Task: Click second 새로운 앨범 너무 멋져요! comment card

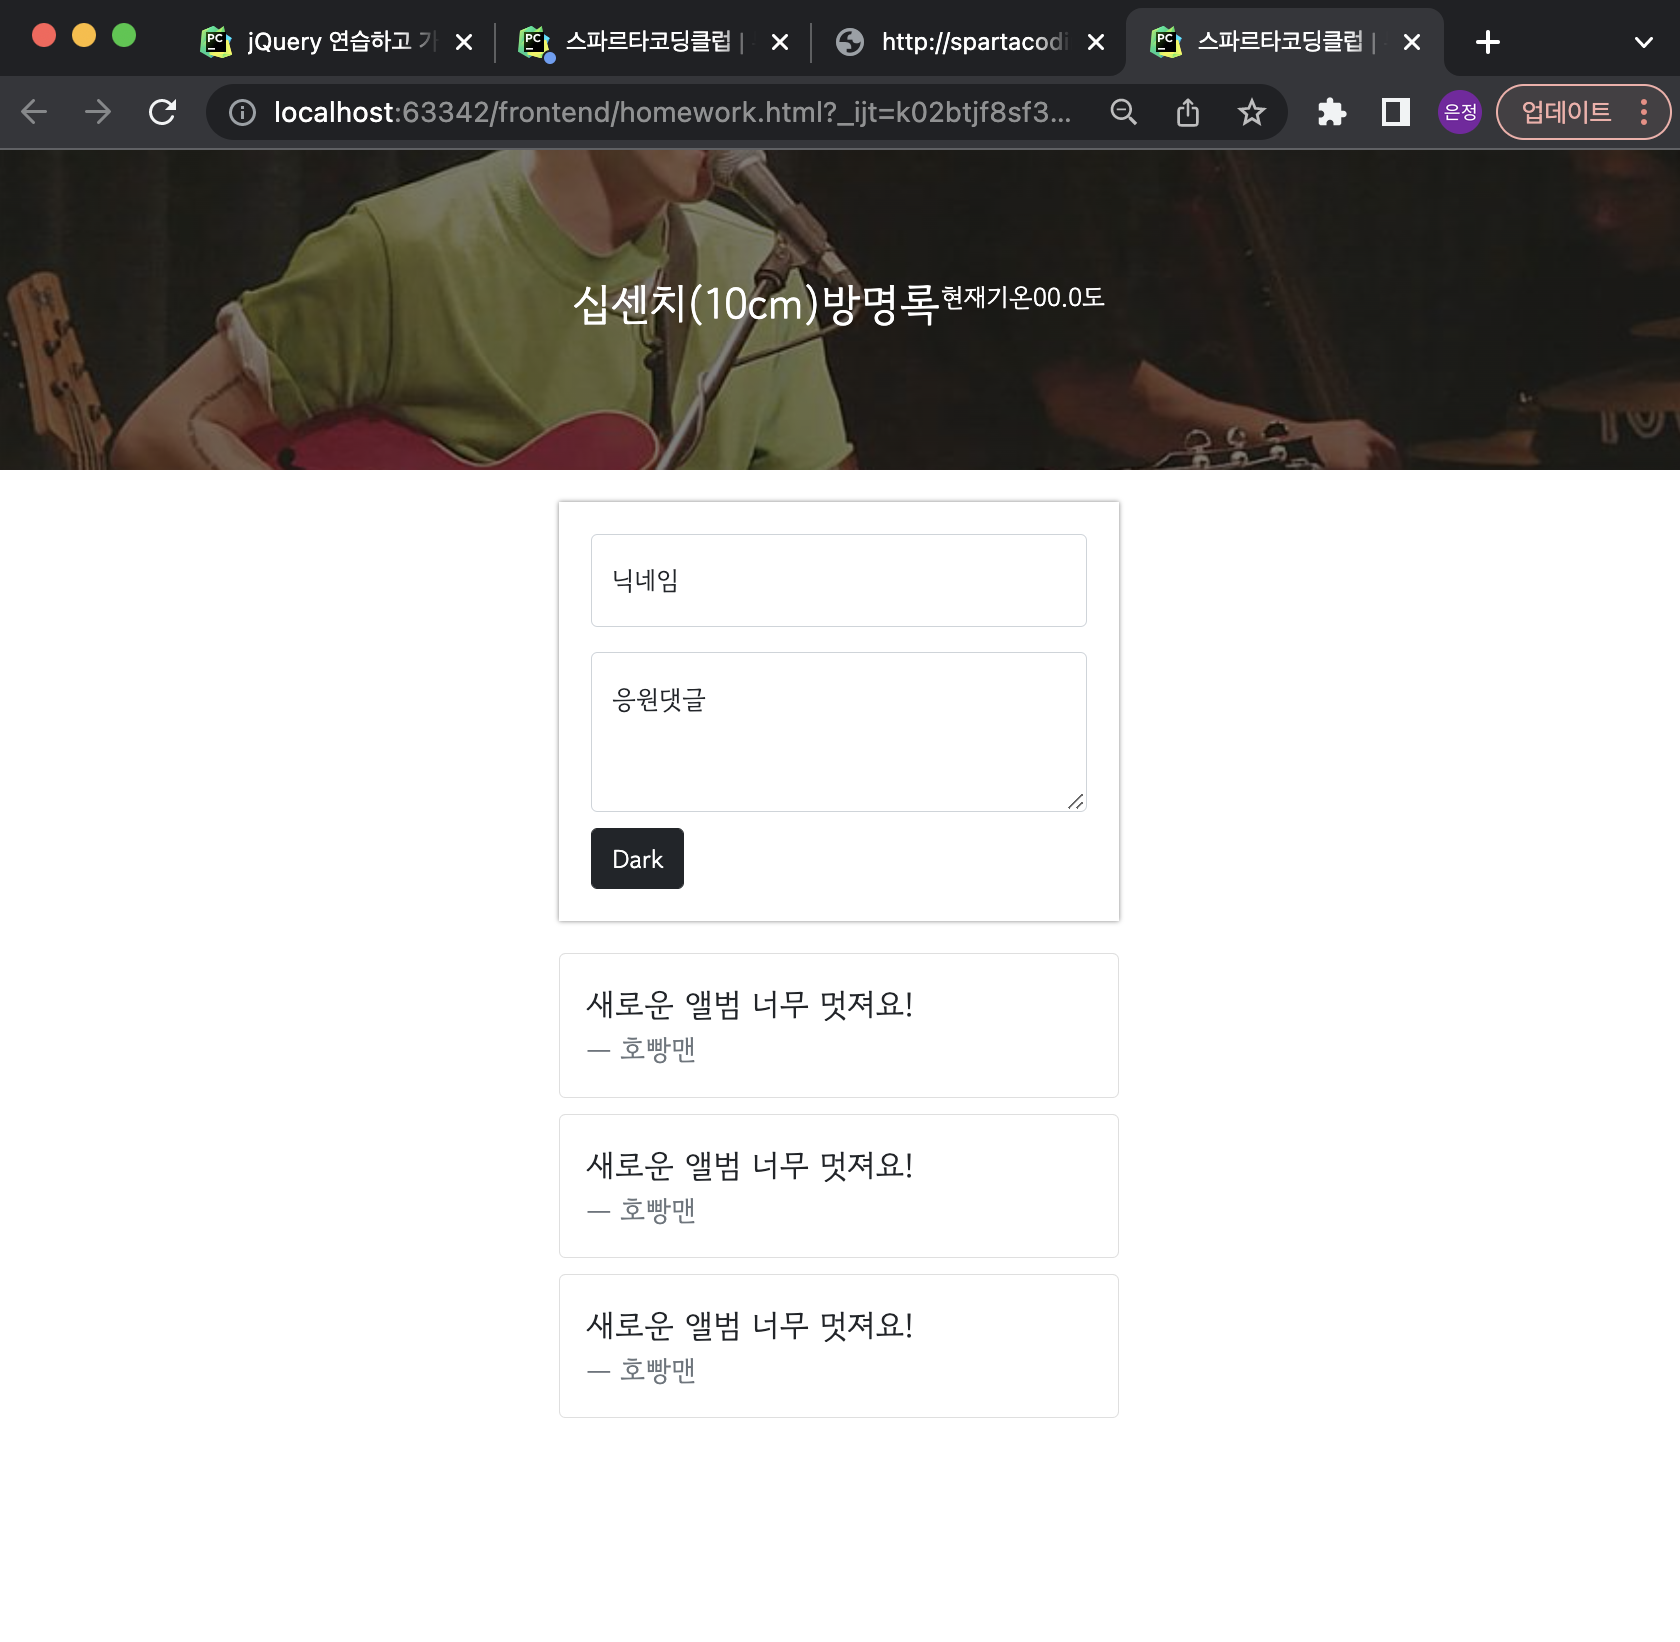Action: pos(838,1186)
